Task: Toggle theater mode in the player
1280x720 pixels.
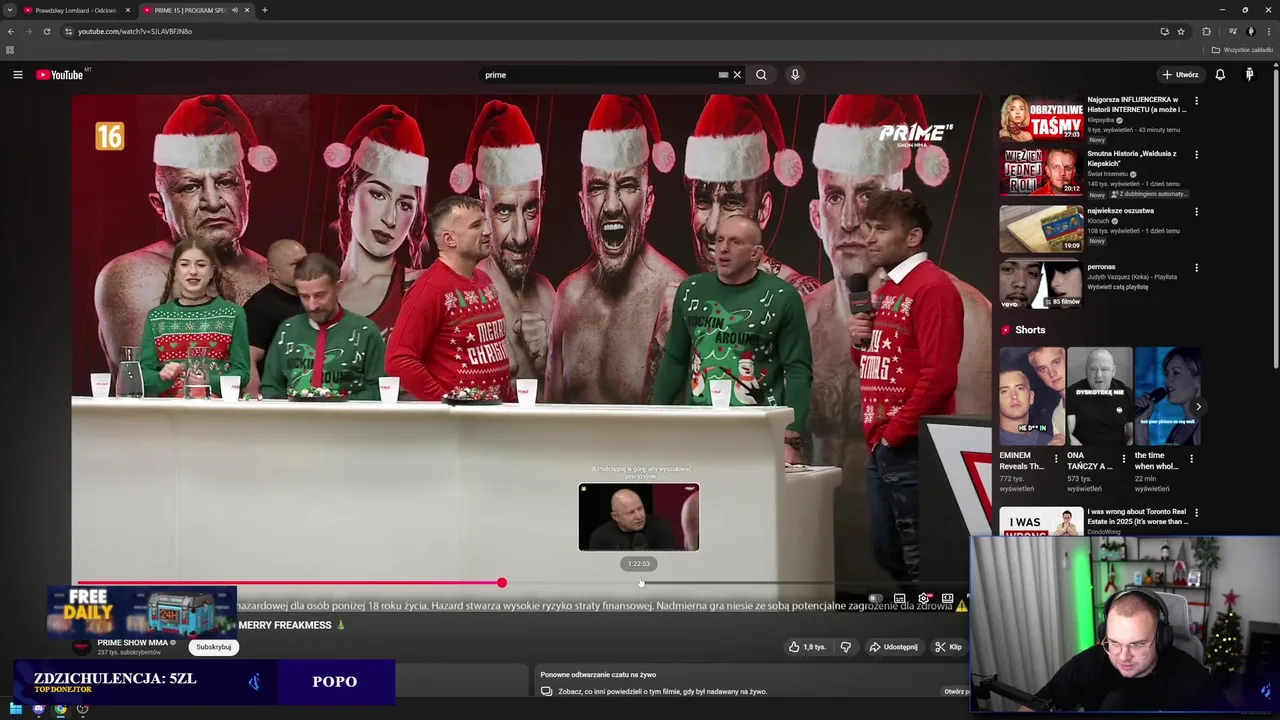Action: tap(947, 598)
